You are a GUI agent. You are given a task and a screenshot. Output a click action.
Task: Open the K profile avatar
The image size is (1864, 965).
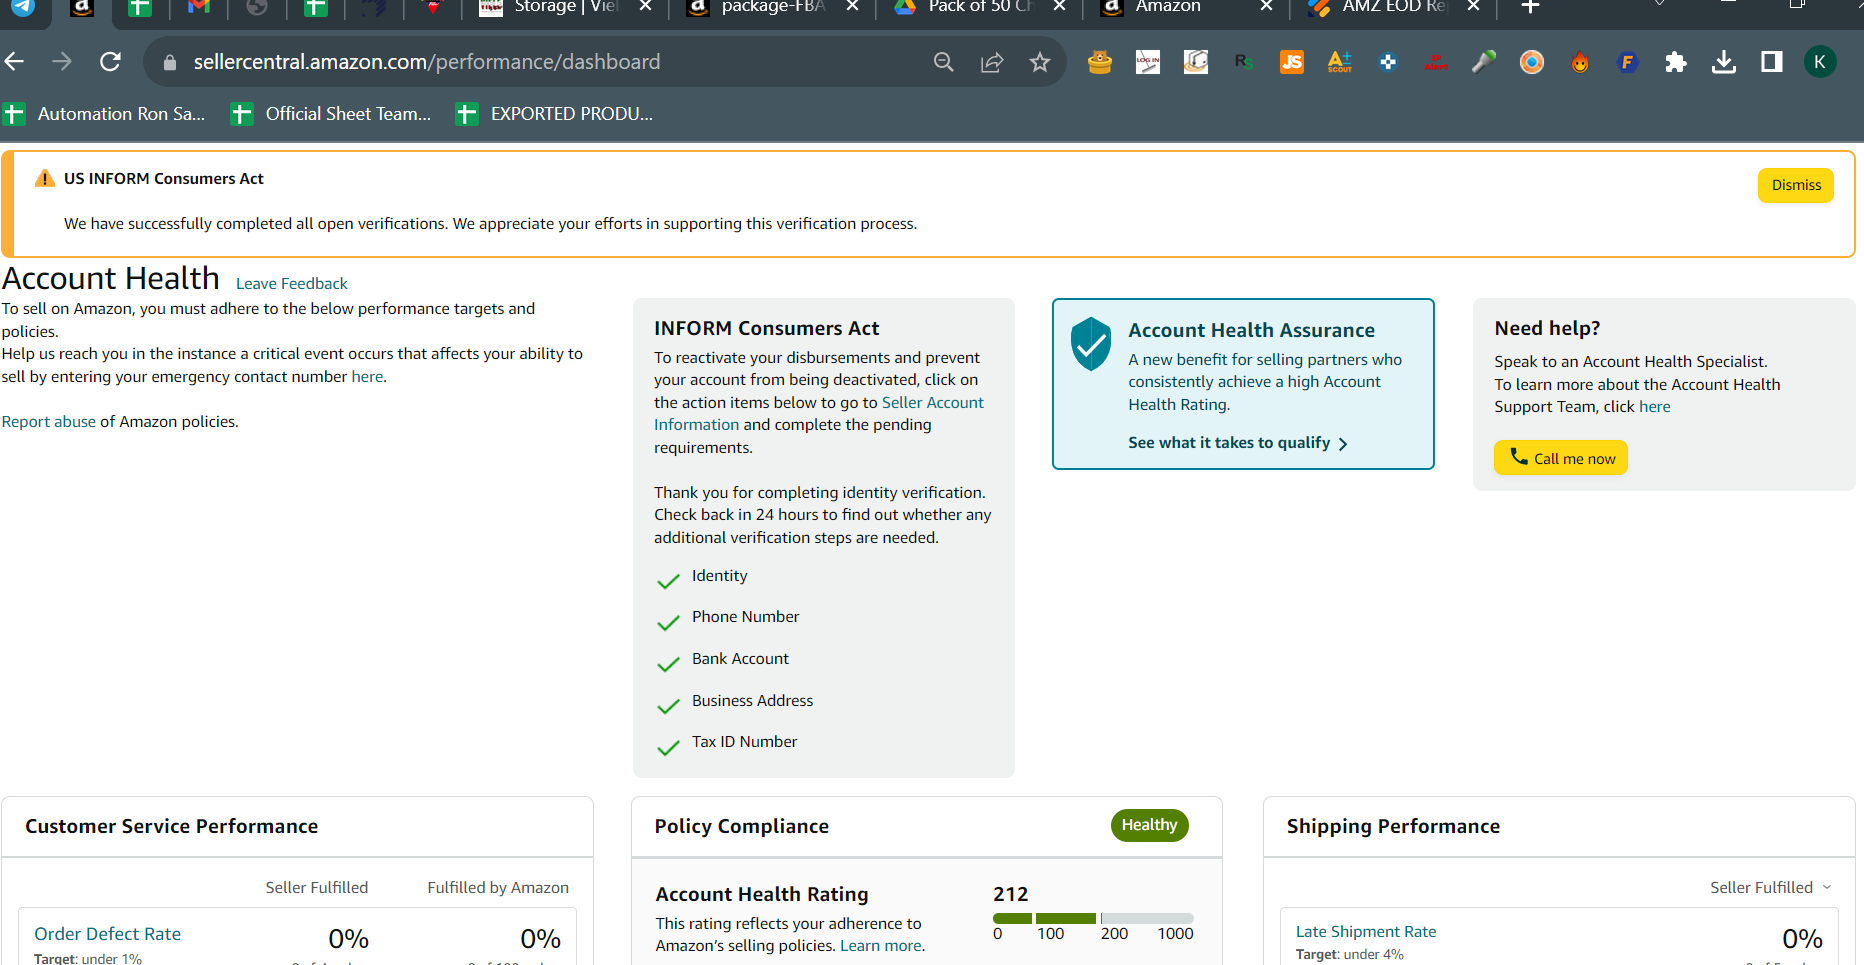[1820, 62]
